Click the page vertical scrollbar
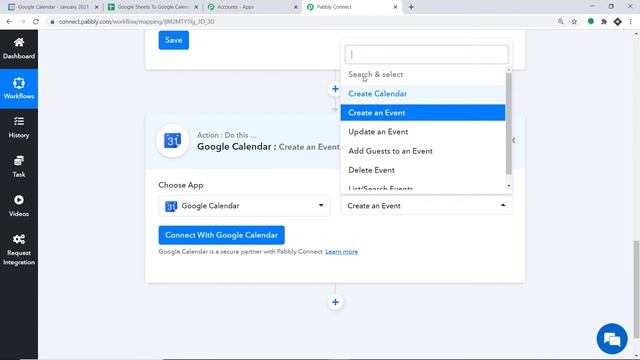 point(636,289)
